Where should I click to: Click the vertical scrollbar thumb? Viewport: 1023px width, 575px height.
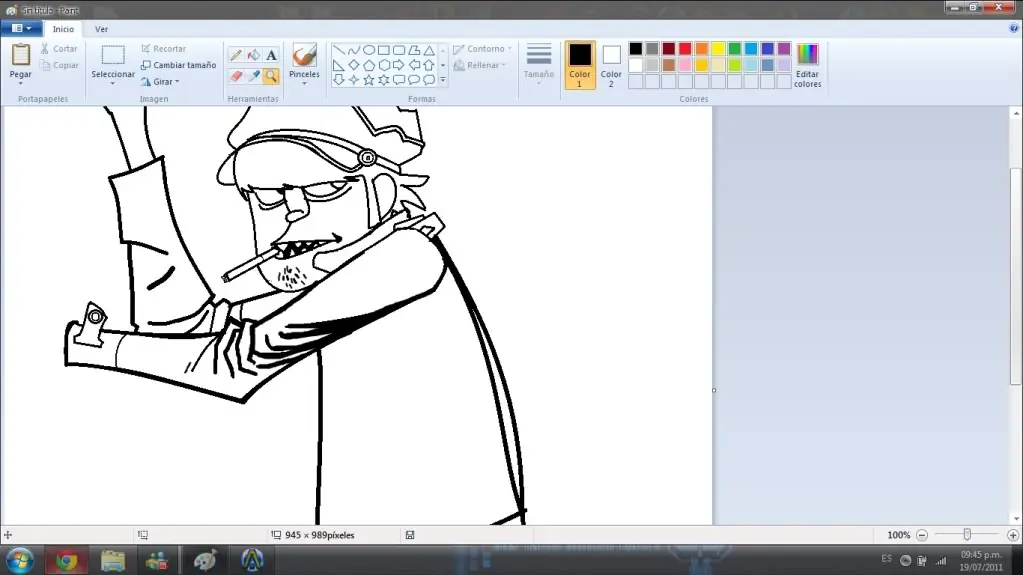pyautogui.click(x=1016, y=275)
